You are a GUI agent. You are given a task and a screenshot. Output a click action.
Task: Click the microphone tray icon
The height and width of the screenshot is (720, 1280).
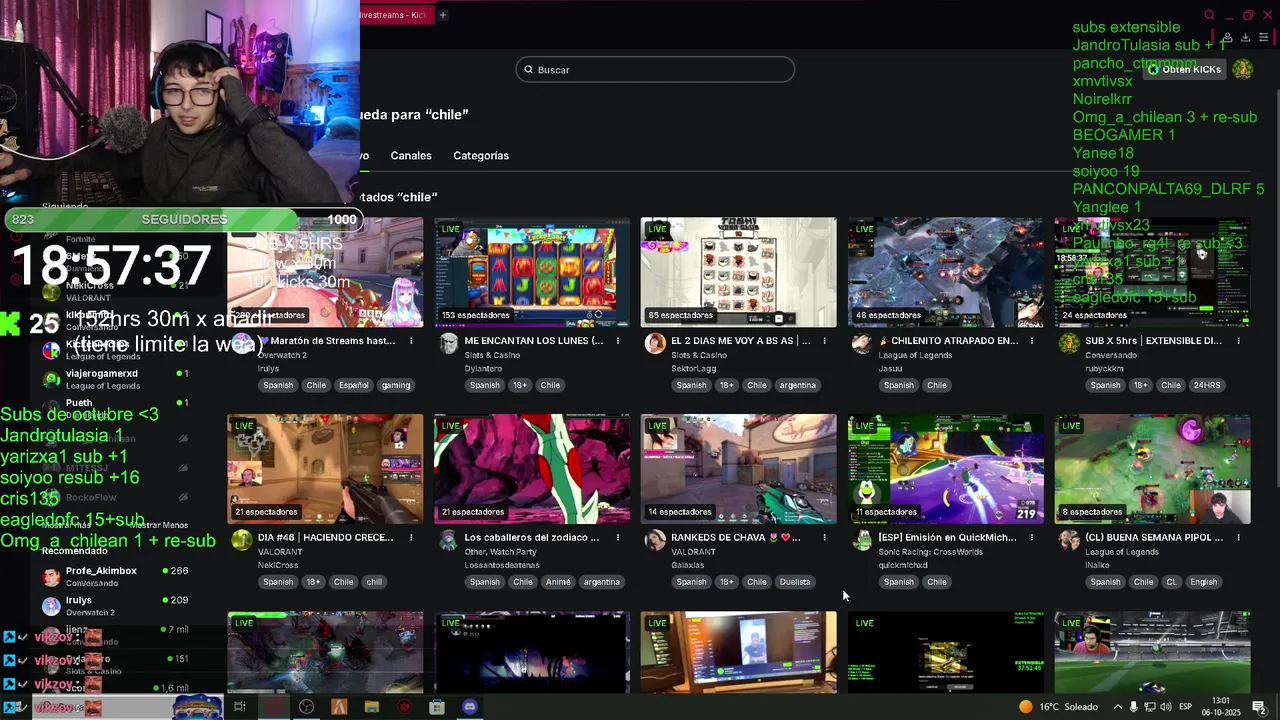point(1134,707)
